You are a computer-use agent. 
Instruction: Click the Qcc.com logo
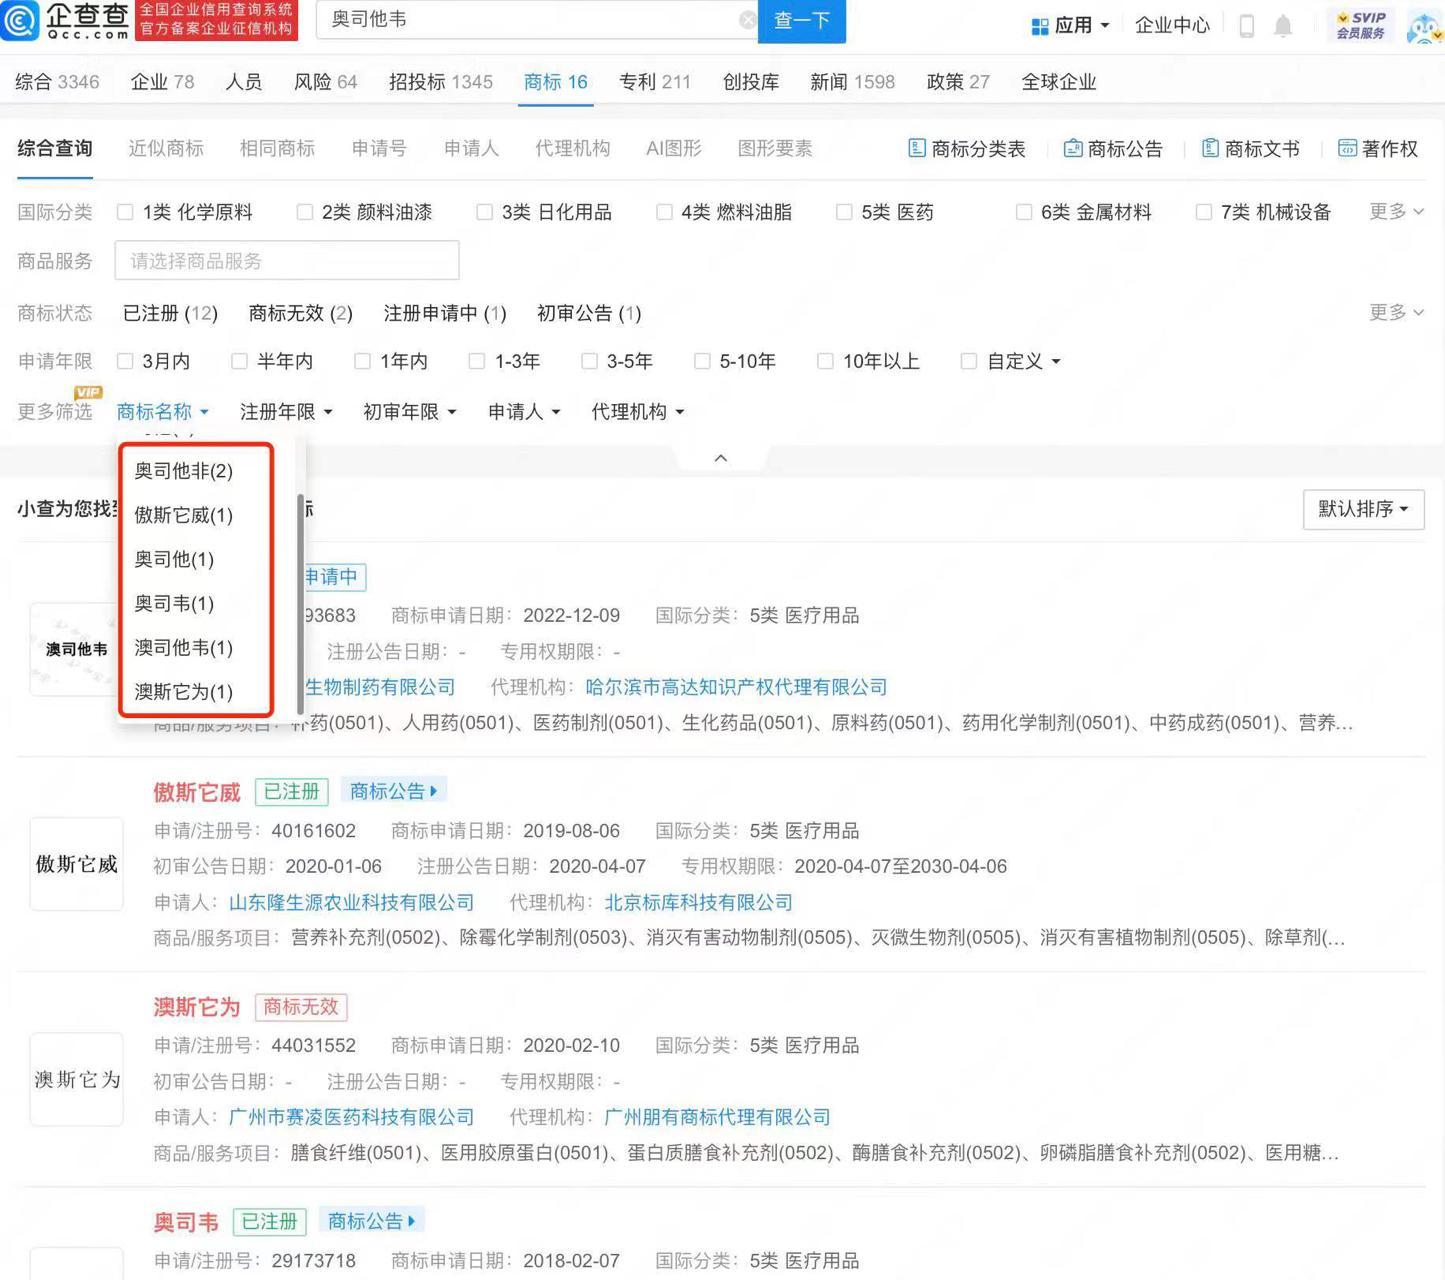66,20
